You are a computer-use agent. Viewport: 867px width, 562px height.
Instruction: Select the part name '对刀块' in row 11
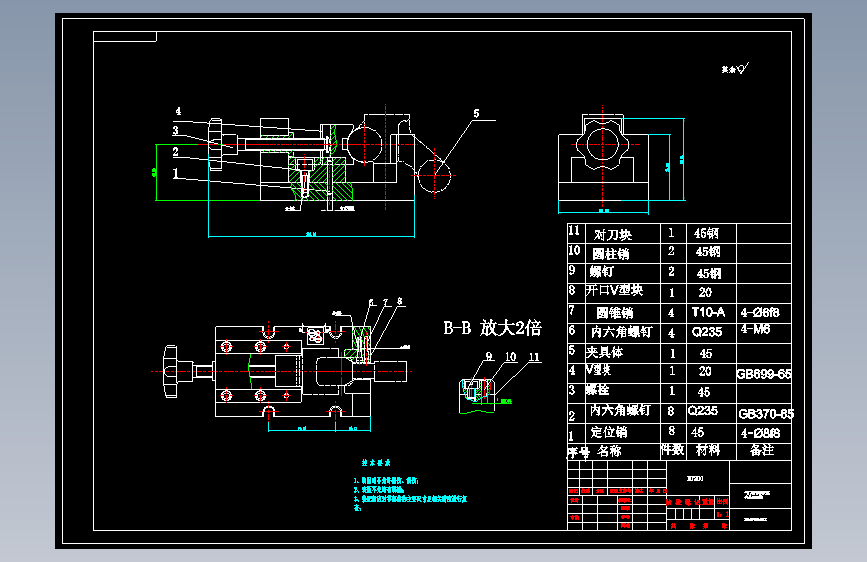[613, 235]
